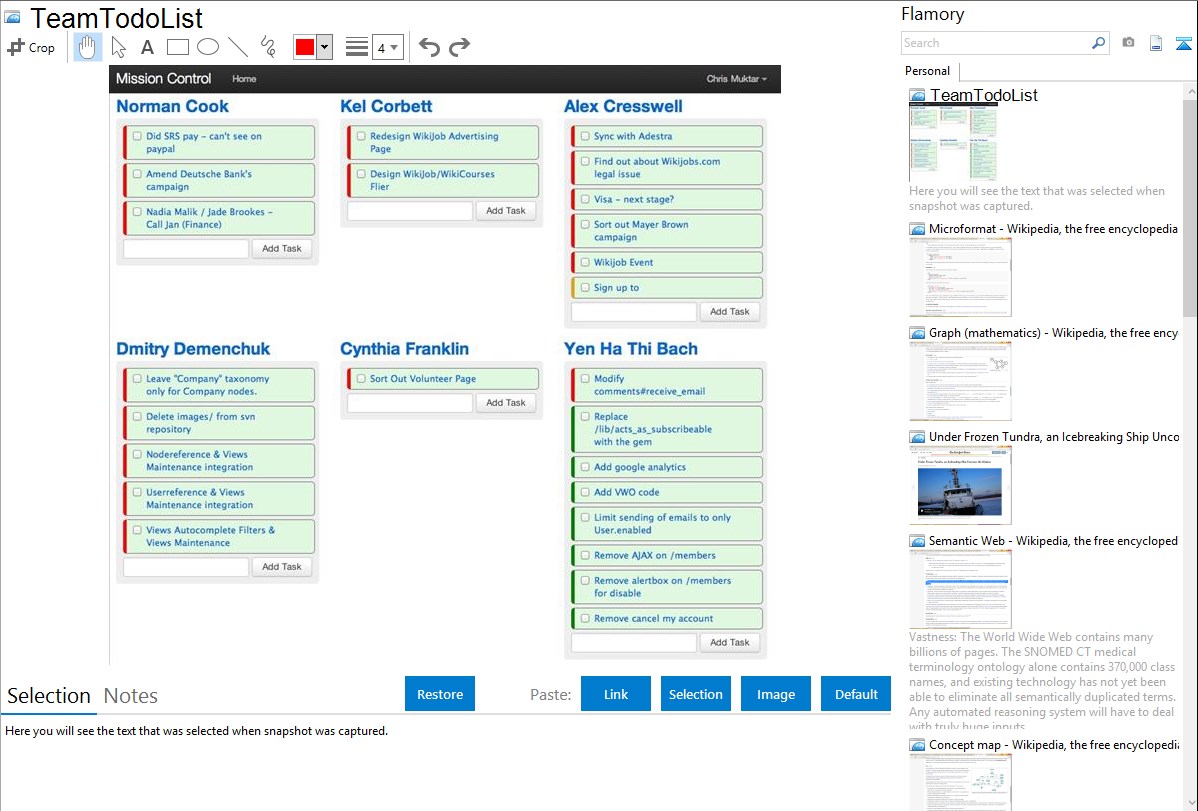Open the line width 4 dropdown
1198x811 pixels.
(x=387, y=47)
